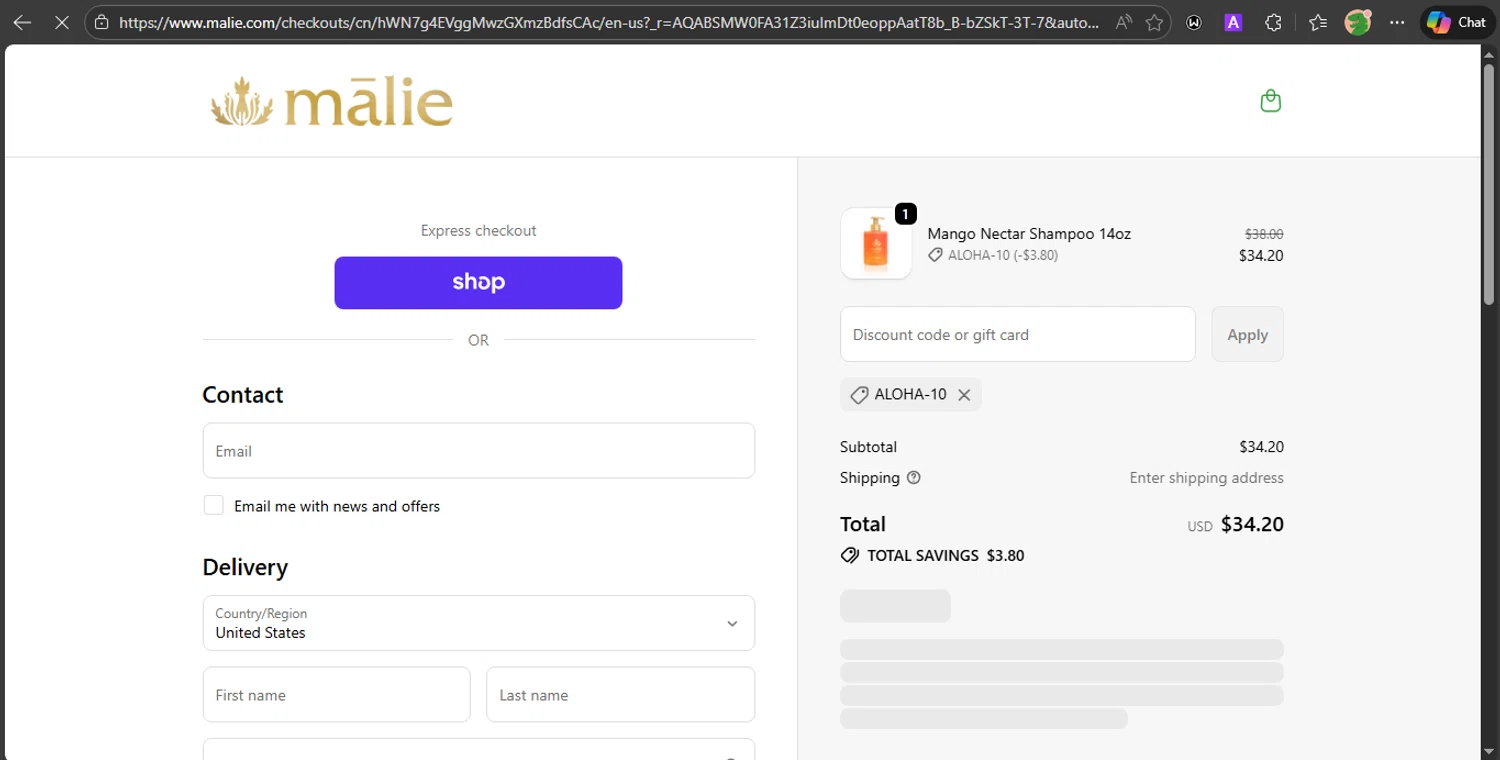Open the green shopping bag cart icon
This screenshot has width=1500, height=760.
(1271, 101)
